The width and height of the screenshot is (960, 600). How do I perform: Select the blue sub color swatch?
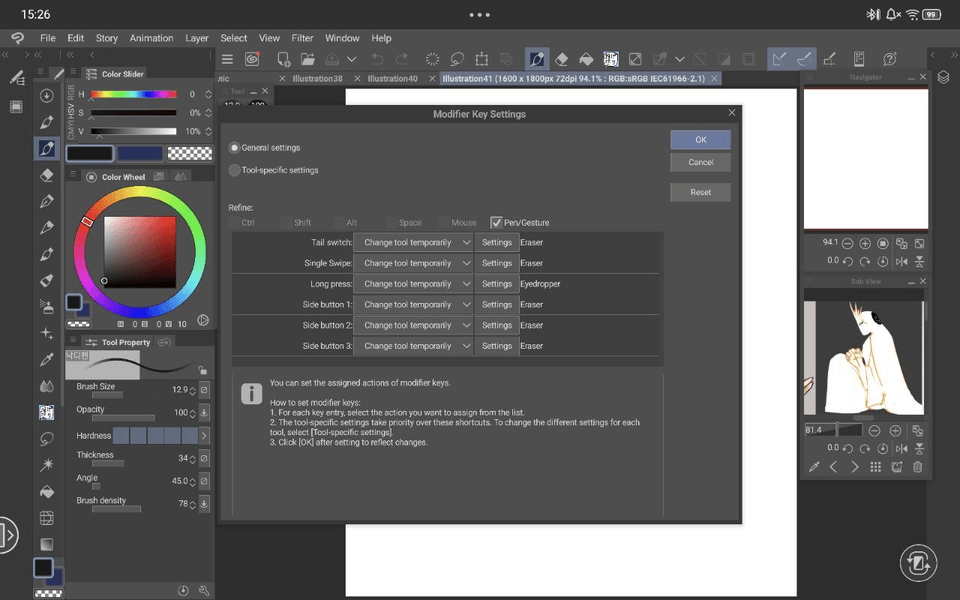pyautogui.click(x=140, y=153)
